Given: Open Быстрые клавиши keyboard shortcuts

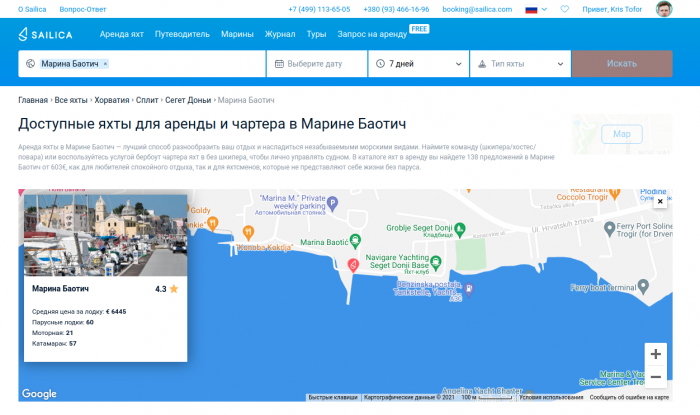Looking at the screenshot, I should 333,397.
